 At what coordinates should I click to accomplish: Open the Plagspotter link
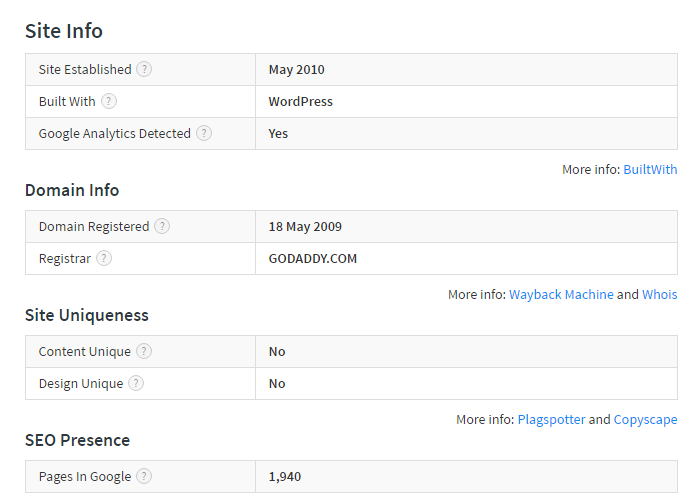(551, 420)
